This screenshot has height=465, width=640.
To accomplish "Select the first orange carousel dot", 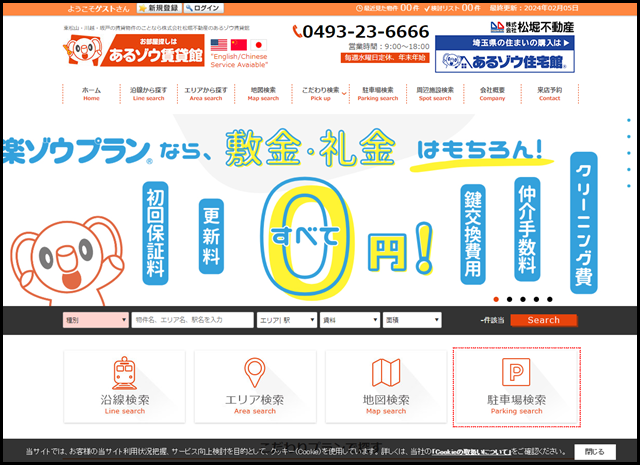I will coord(496,299).
